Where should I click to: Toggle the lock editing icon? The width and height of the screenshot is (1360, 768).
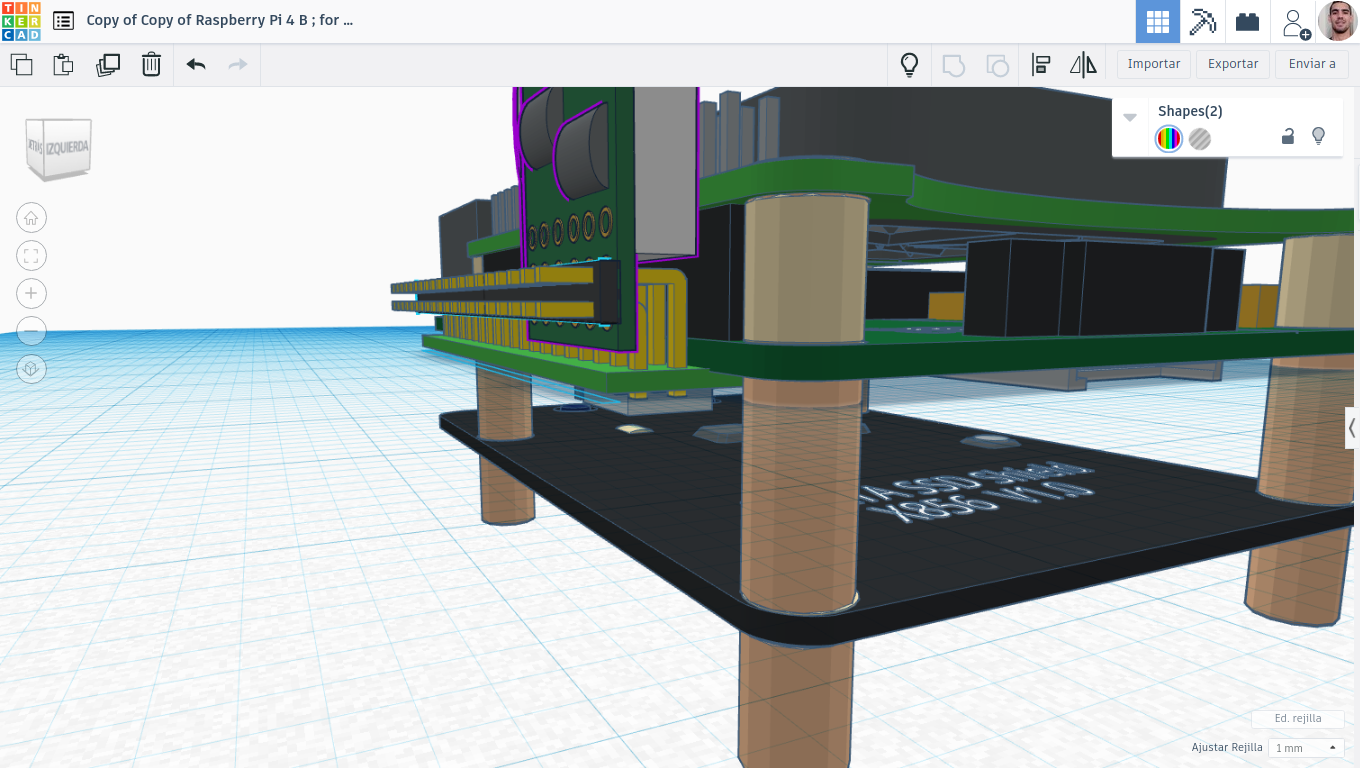coord(1288,137)
